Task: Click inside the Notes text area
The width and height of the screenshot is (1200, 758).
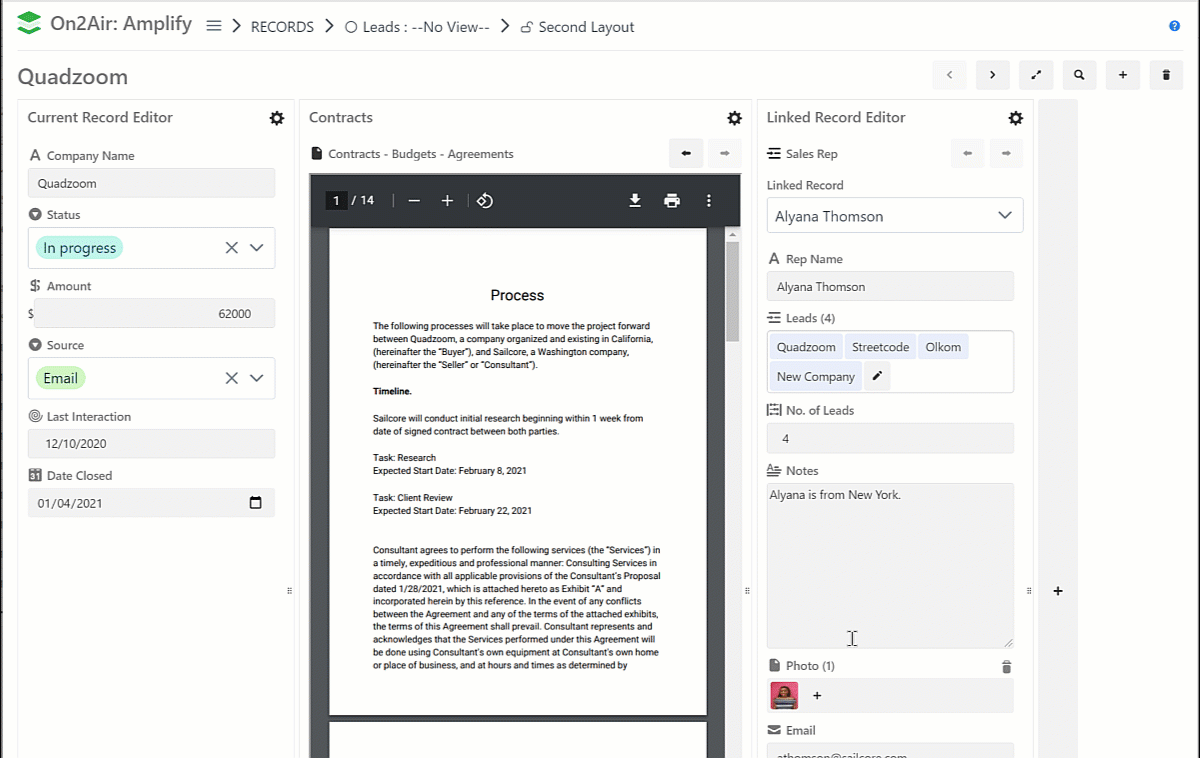Action: [890, 565]
